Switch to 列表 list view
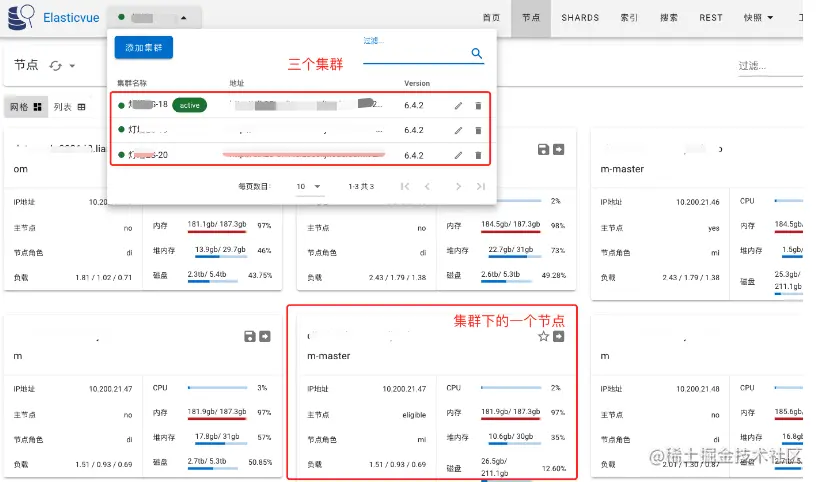Viewport: 819px width, 482px height. (69, 107)
